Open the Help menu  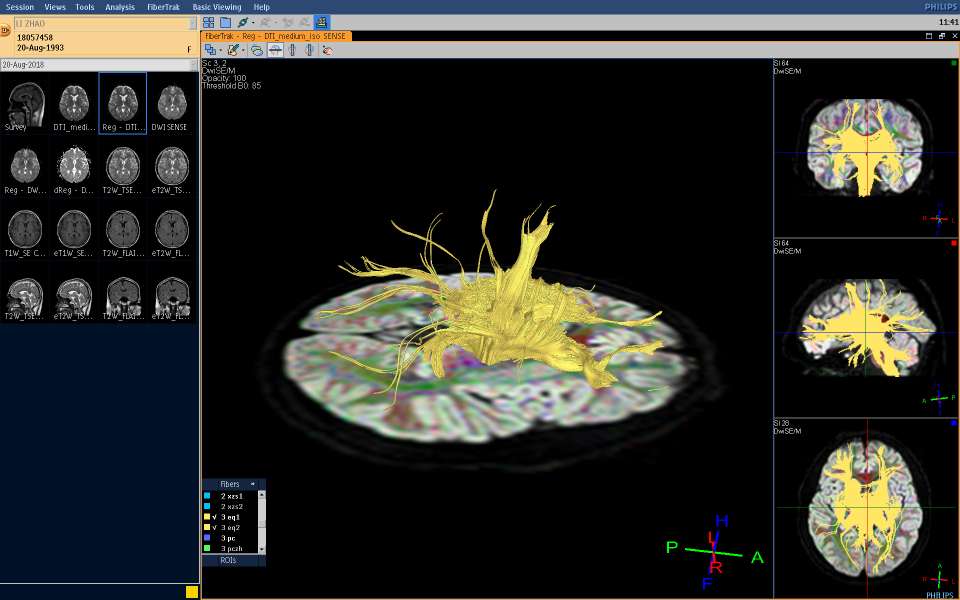point(261,7)
